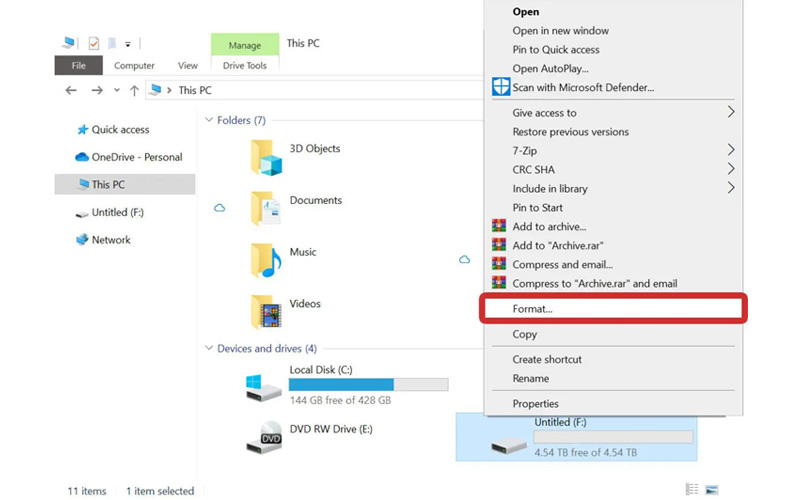Click the up one level arrow
800x500 pixels.
[133, 90]
